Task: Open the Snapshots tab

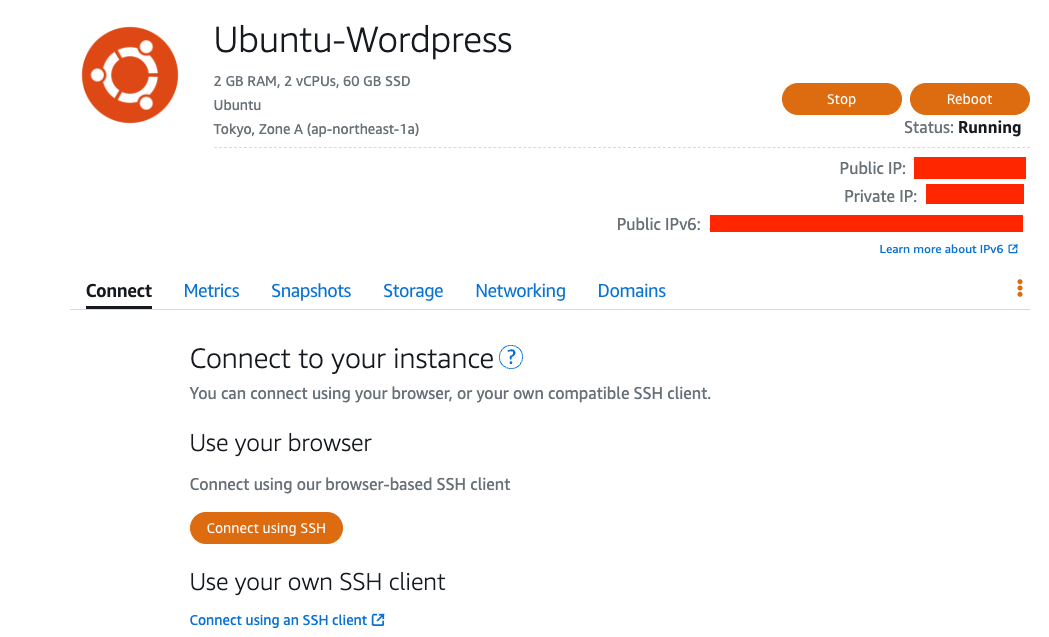Action: (x=311, y=291)
